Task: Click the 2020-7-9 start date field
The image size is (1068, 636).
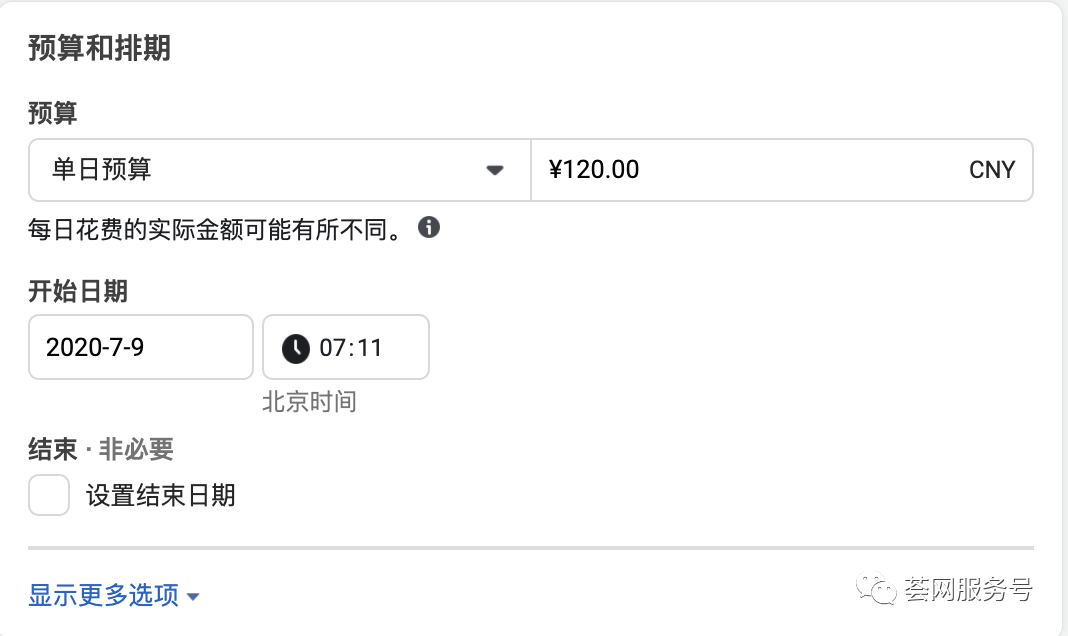Action: click(140, 348)
